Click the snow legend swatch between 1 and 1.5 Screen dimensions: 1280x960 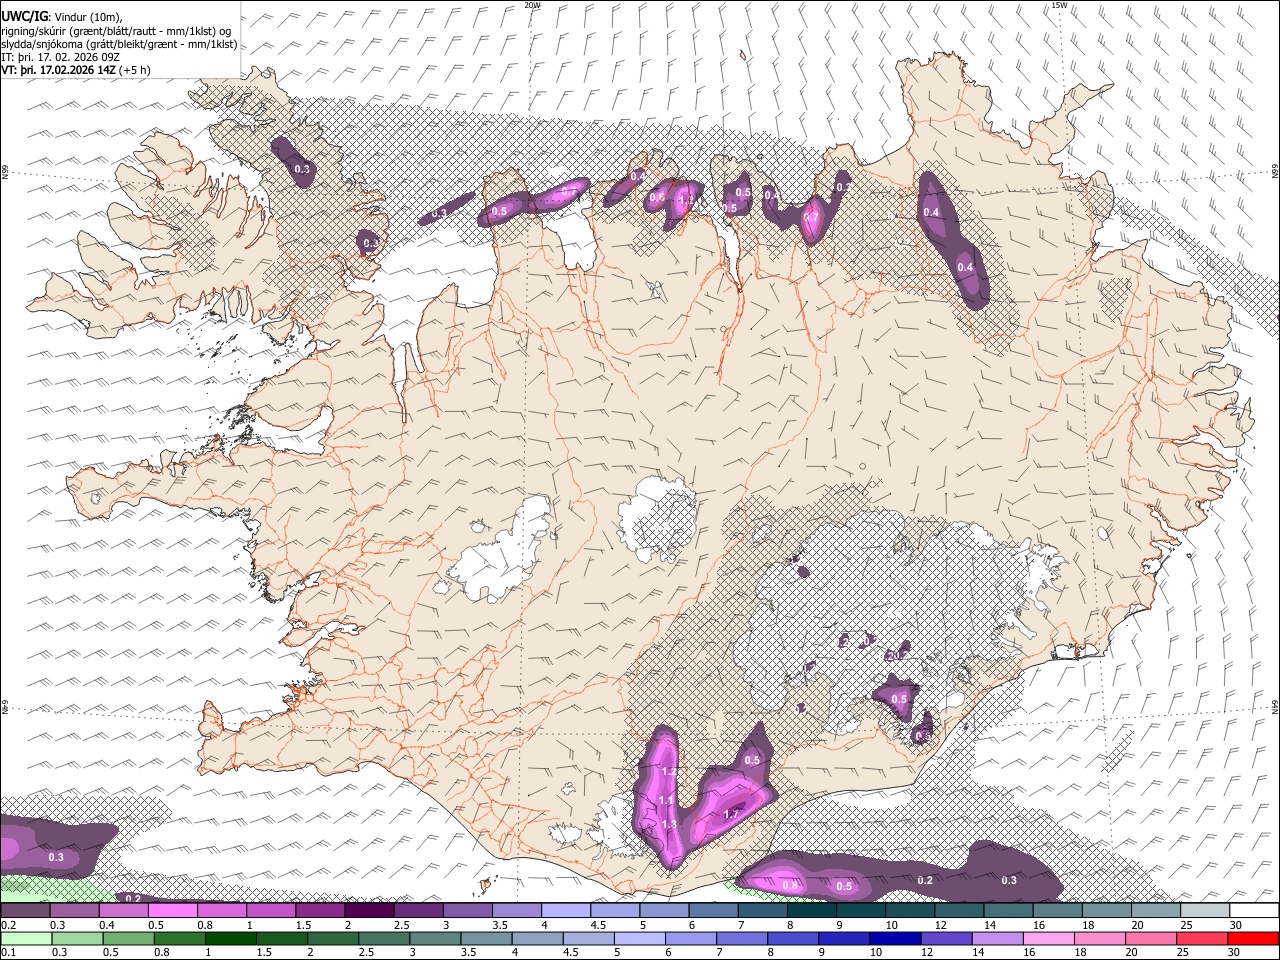(x=270, y=911)
